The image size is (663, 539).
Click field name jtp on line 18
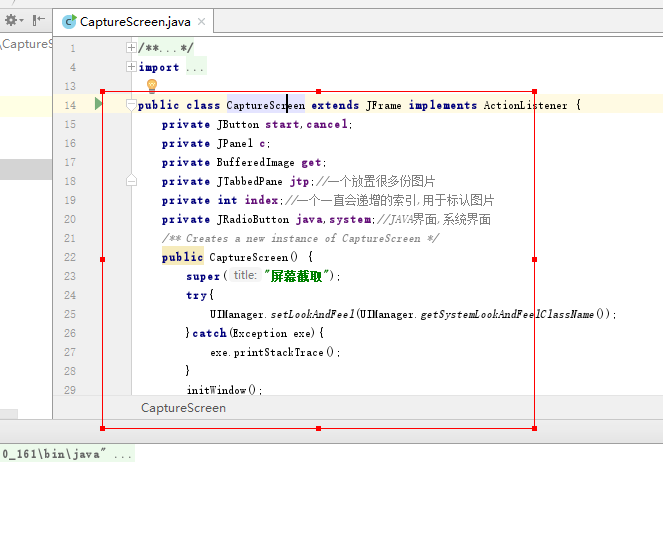click(x=300, y=181)
